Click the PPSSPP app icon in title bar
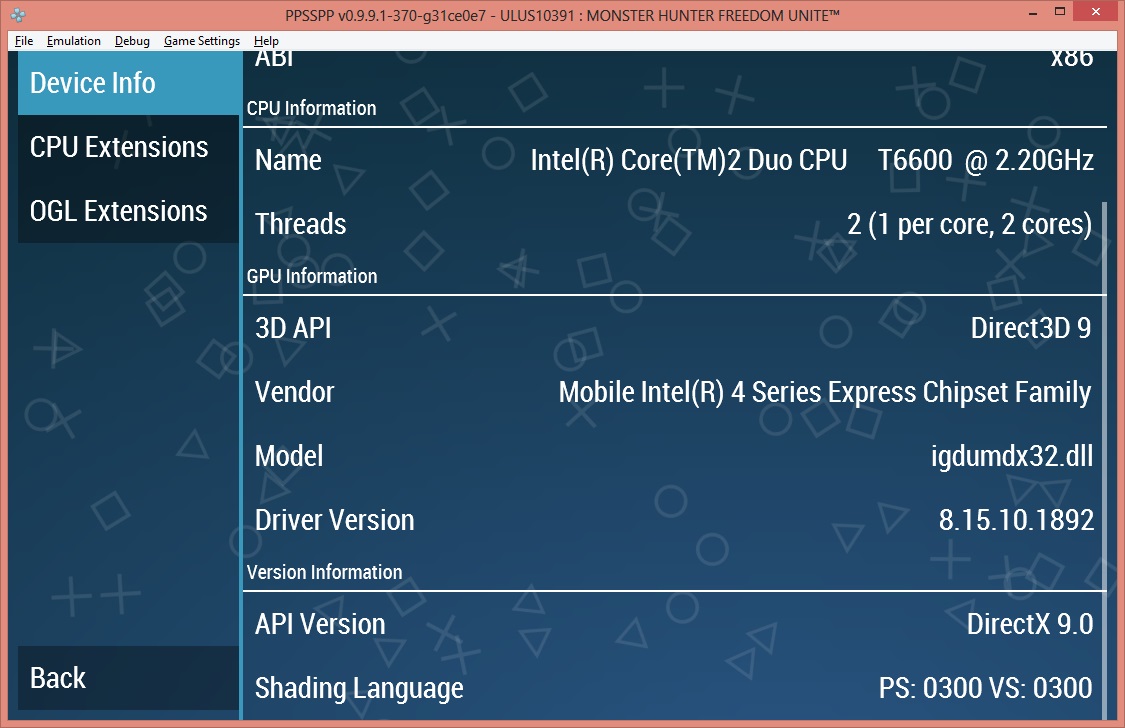The height and width of the screenshot is (728, 1125). [x=17, y=14]
